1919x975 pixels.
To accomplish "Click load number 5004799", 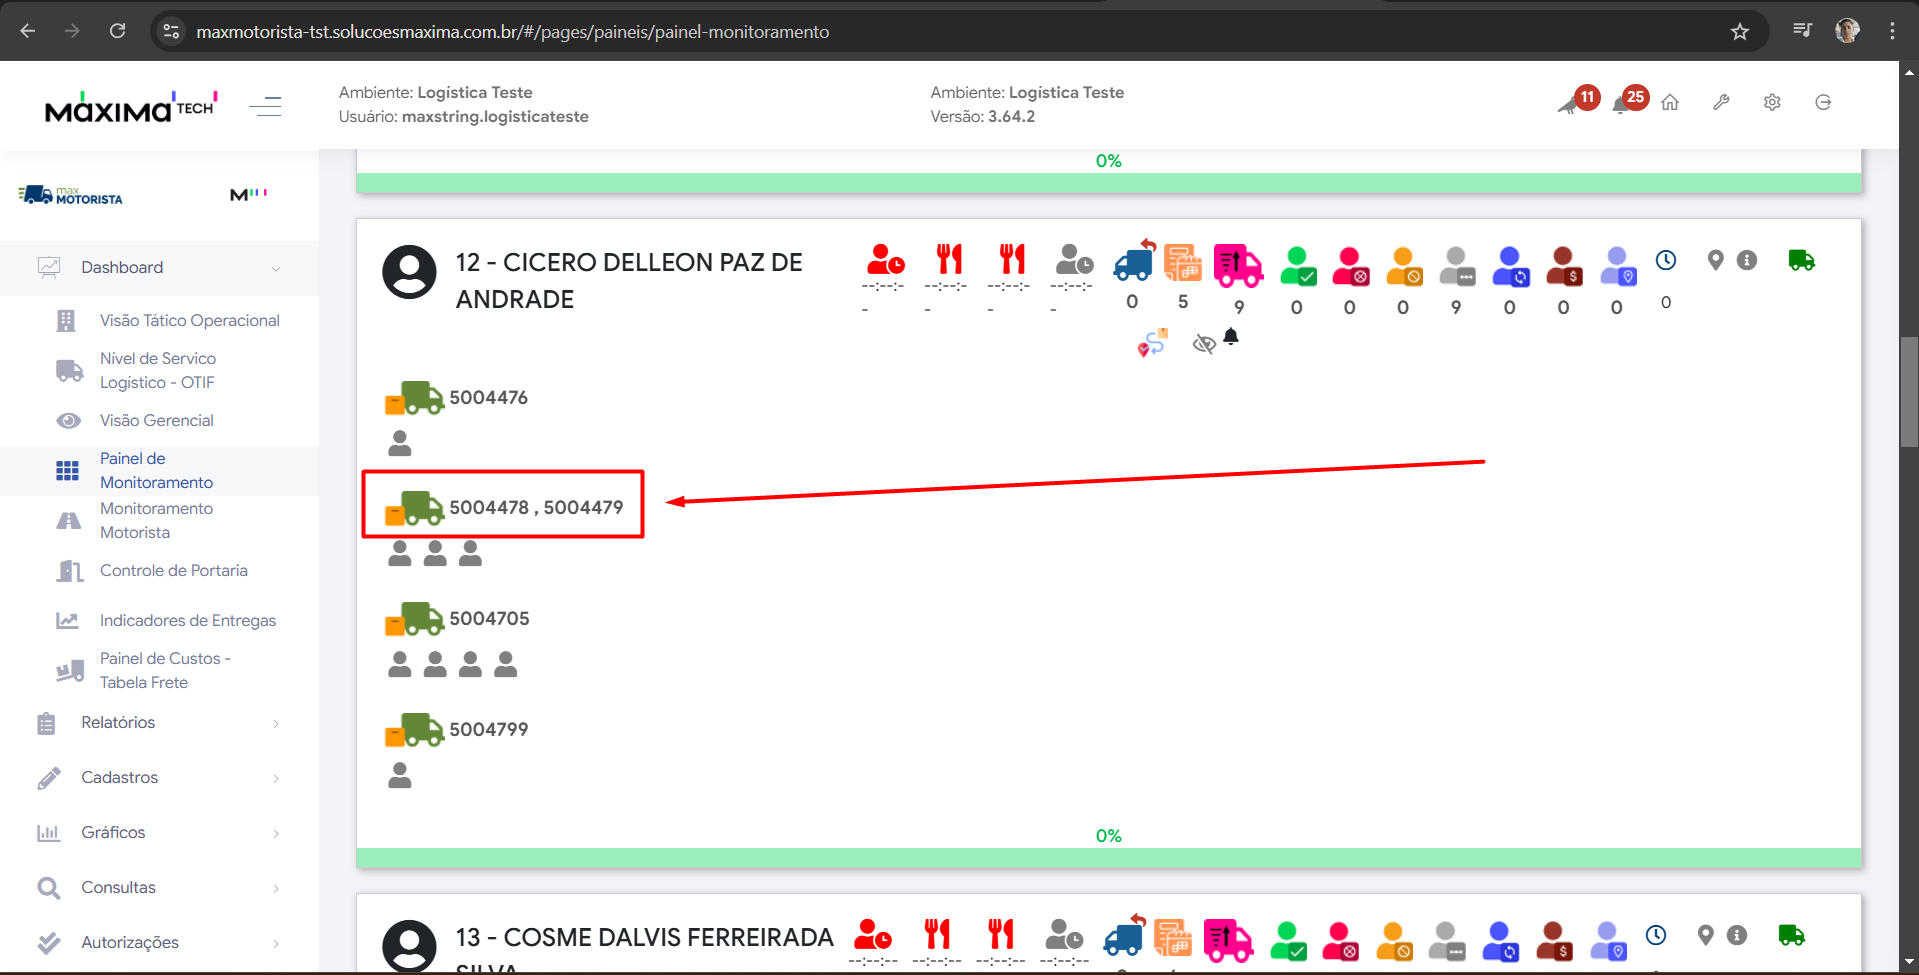I will point(489,729).
